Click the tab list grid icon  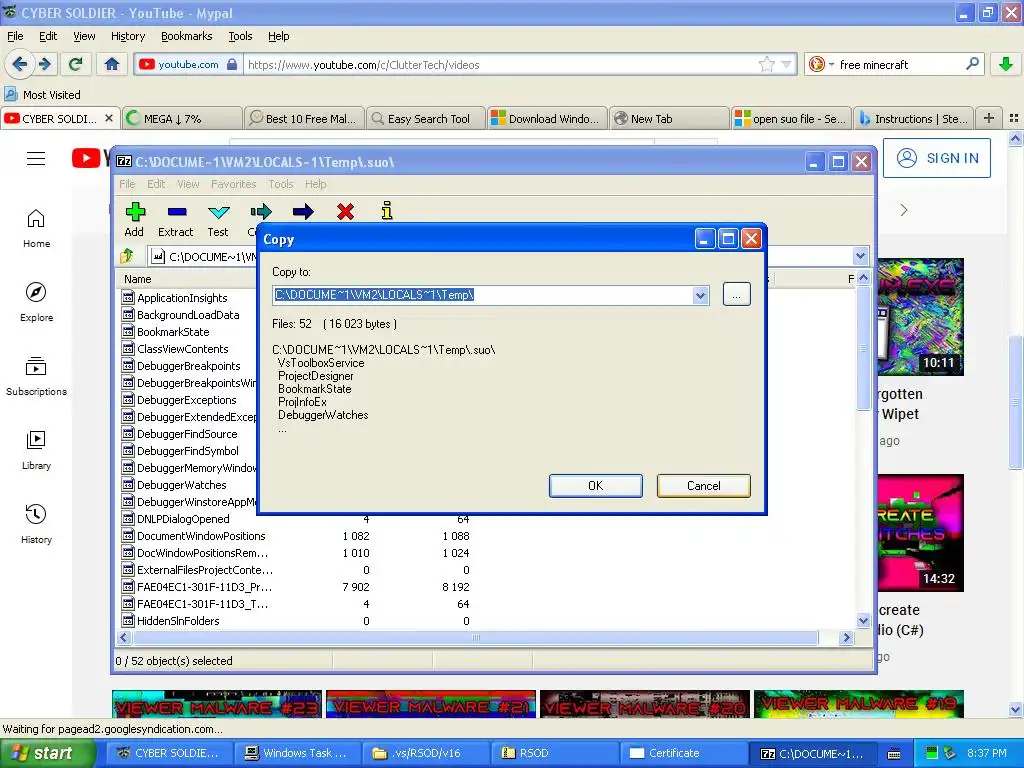pyautogui.click(x=1014, y=118)
